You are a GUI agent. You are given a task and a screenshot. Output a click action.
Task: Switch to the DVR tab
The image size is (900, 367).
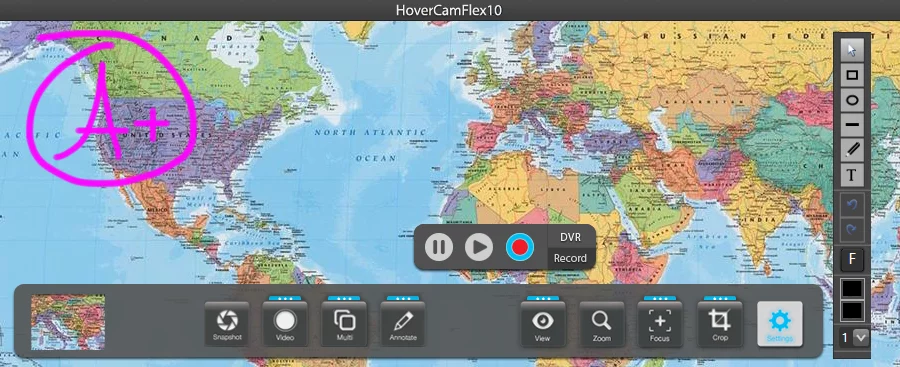click(x=570, y=237)
